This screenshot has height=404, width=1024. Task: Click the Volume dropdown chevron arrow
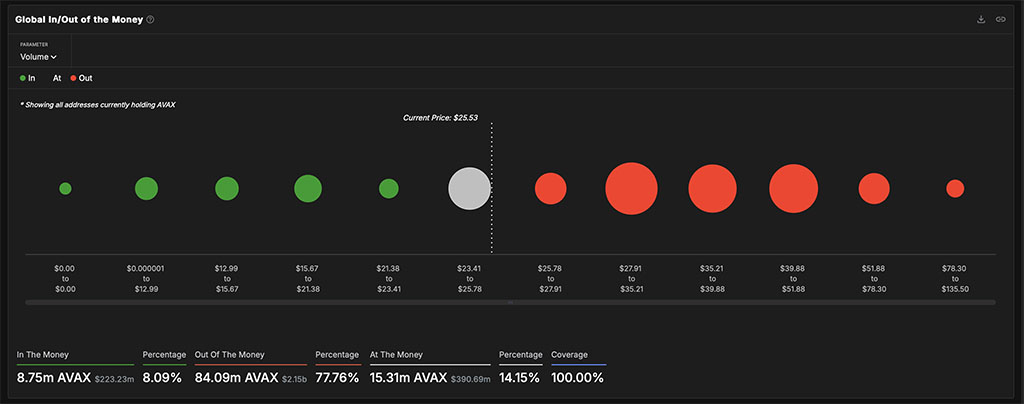pos(54,57)
